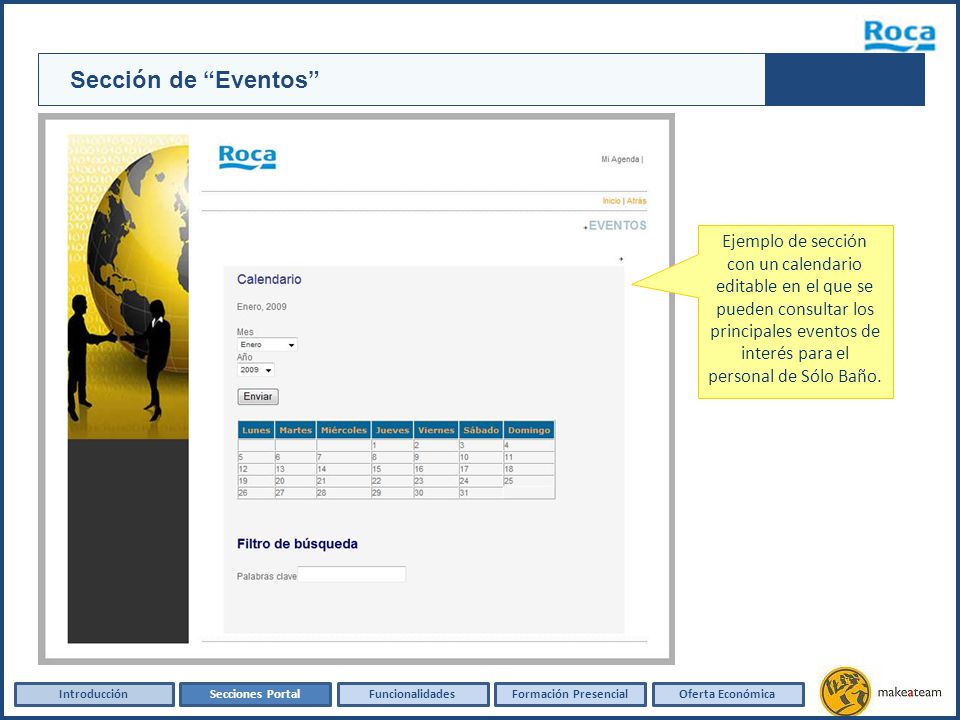Viewport: 960px width, 720px height.
Task: Click the Viernes column header
Action: [436, 430]
